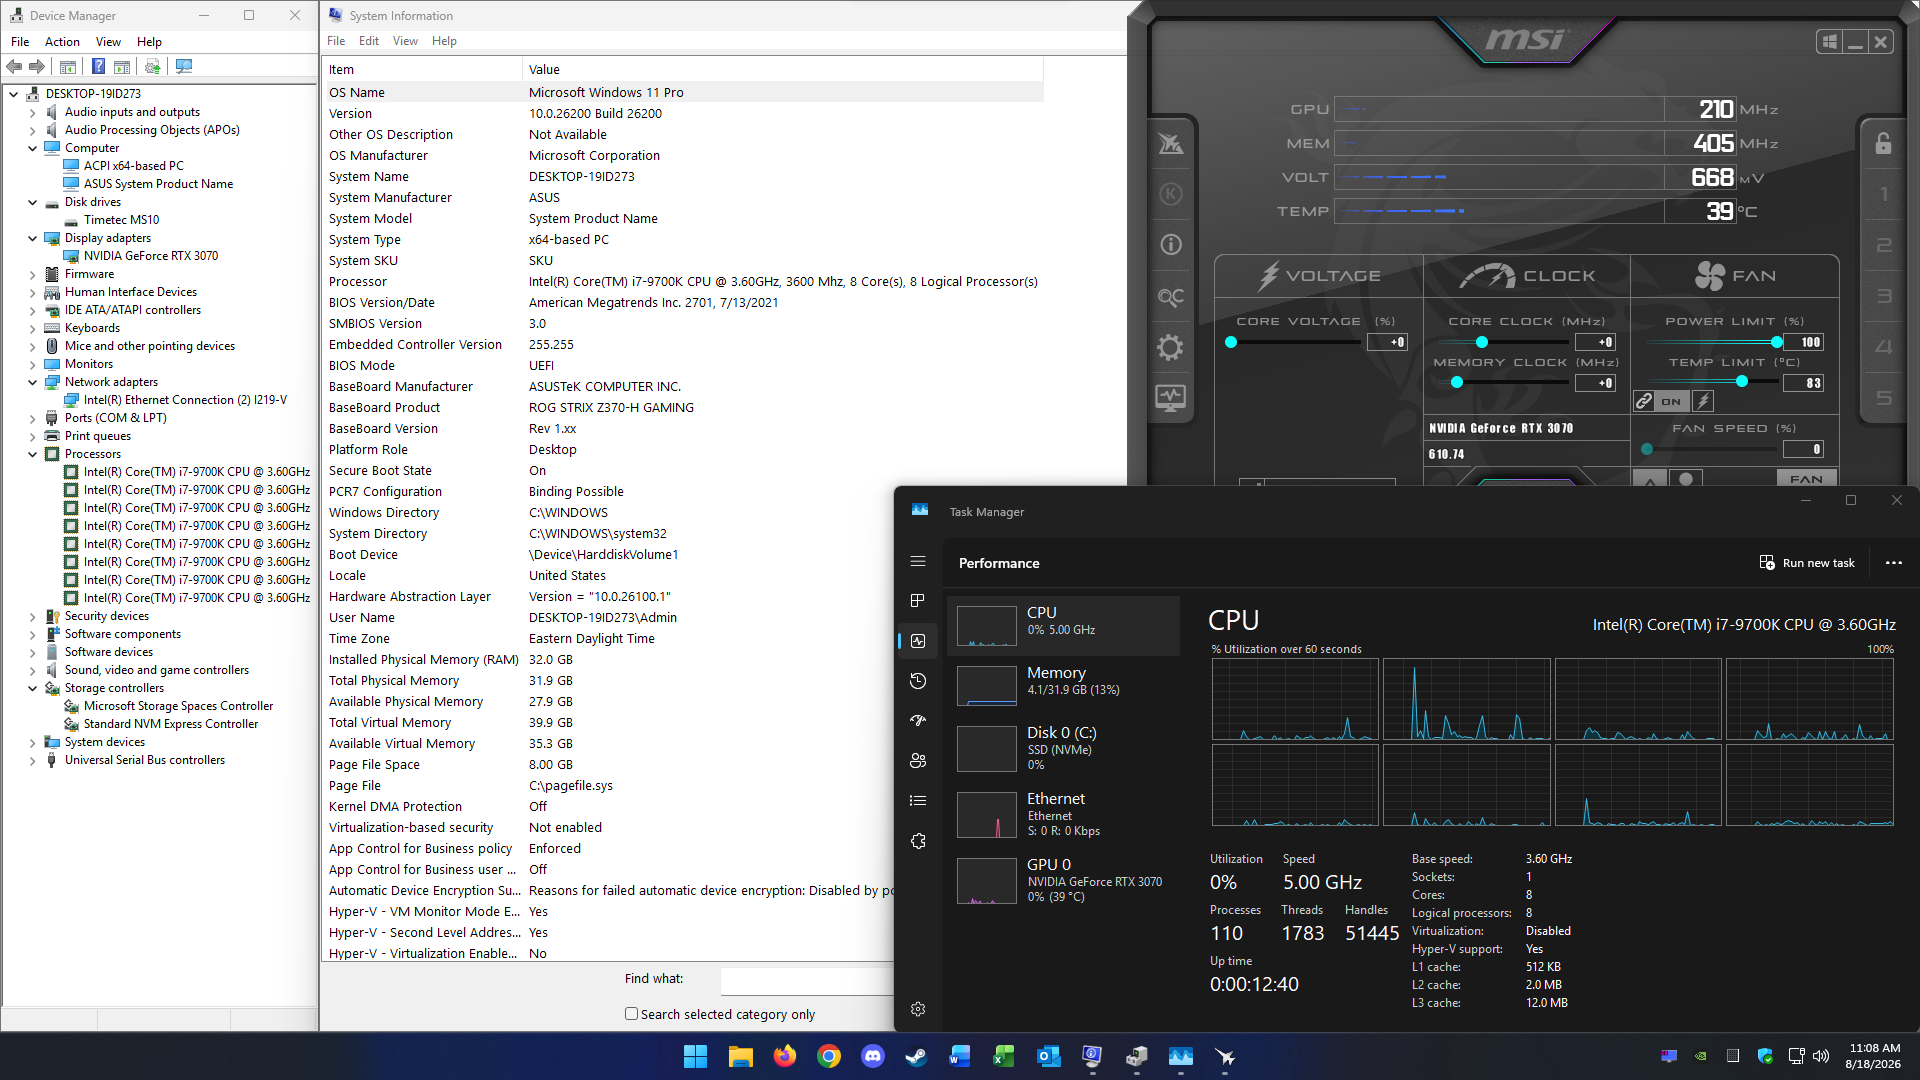
Task: Open Task Manager Processes page icon
Action: [x=918, y=601]
